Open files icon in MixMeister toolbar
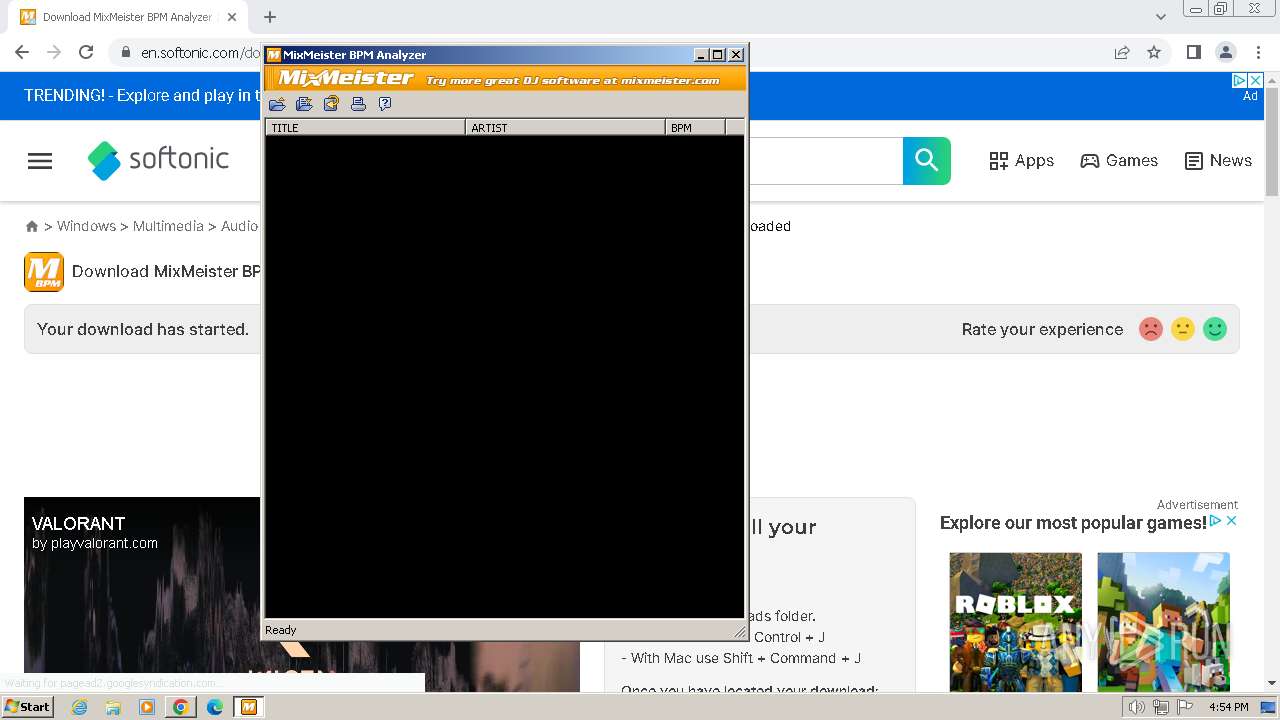 [x=277, y=104]
